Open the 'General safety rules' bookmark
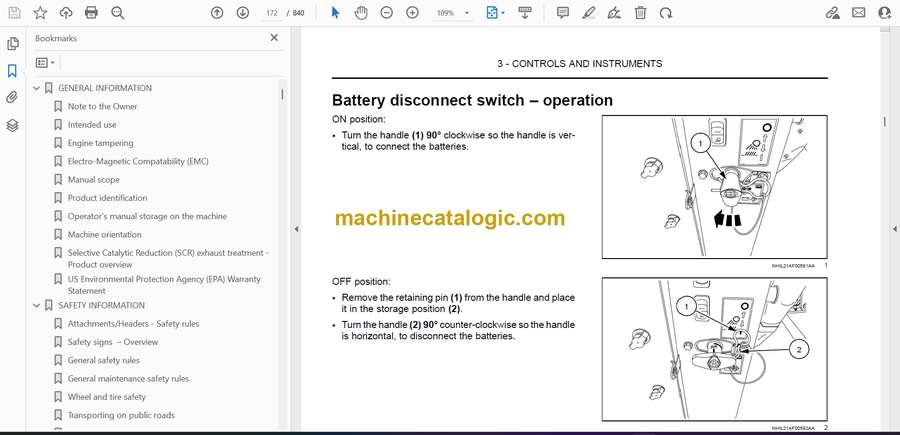This screenshot has height=435, width=900. 104,360
